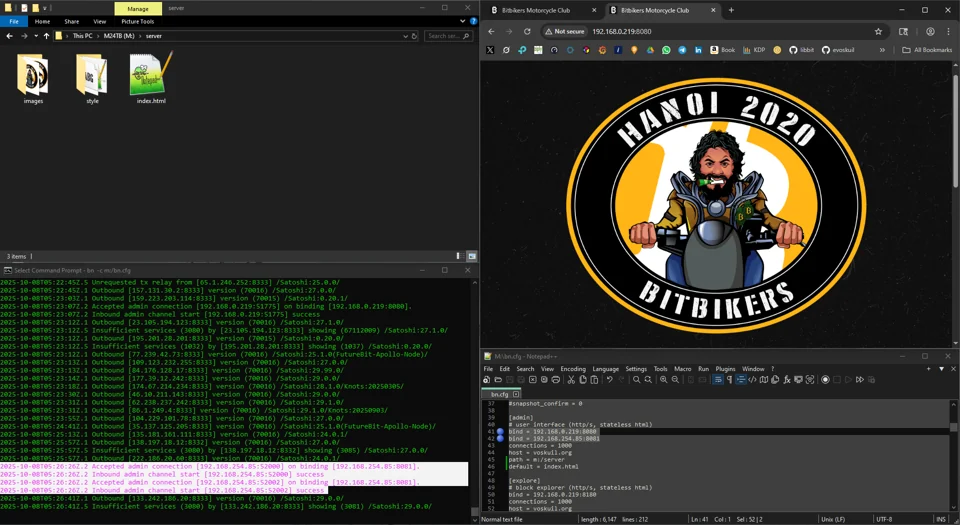Image resolution: width=960 pixels, height=525 pixels.
Task: Click the Cut icon in Notepad++ toolbar
Action: tap(571, 380)
